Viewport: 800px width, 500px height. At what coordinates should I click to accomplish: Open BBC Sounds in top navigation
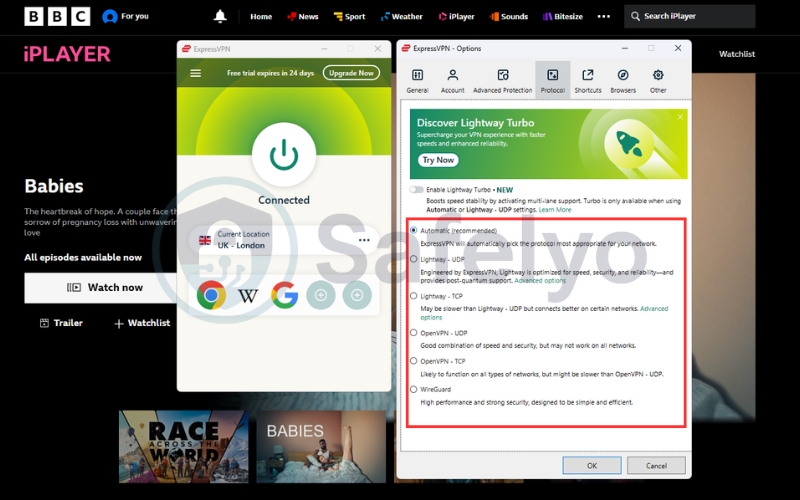coord(509,16)
